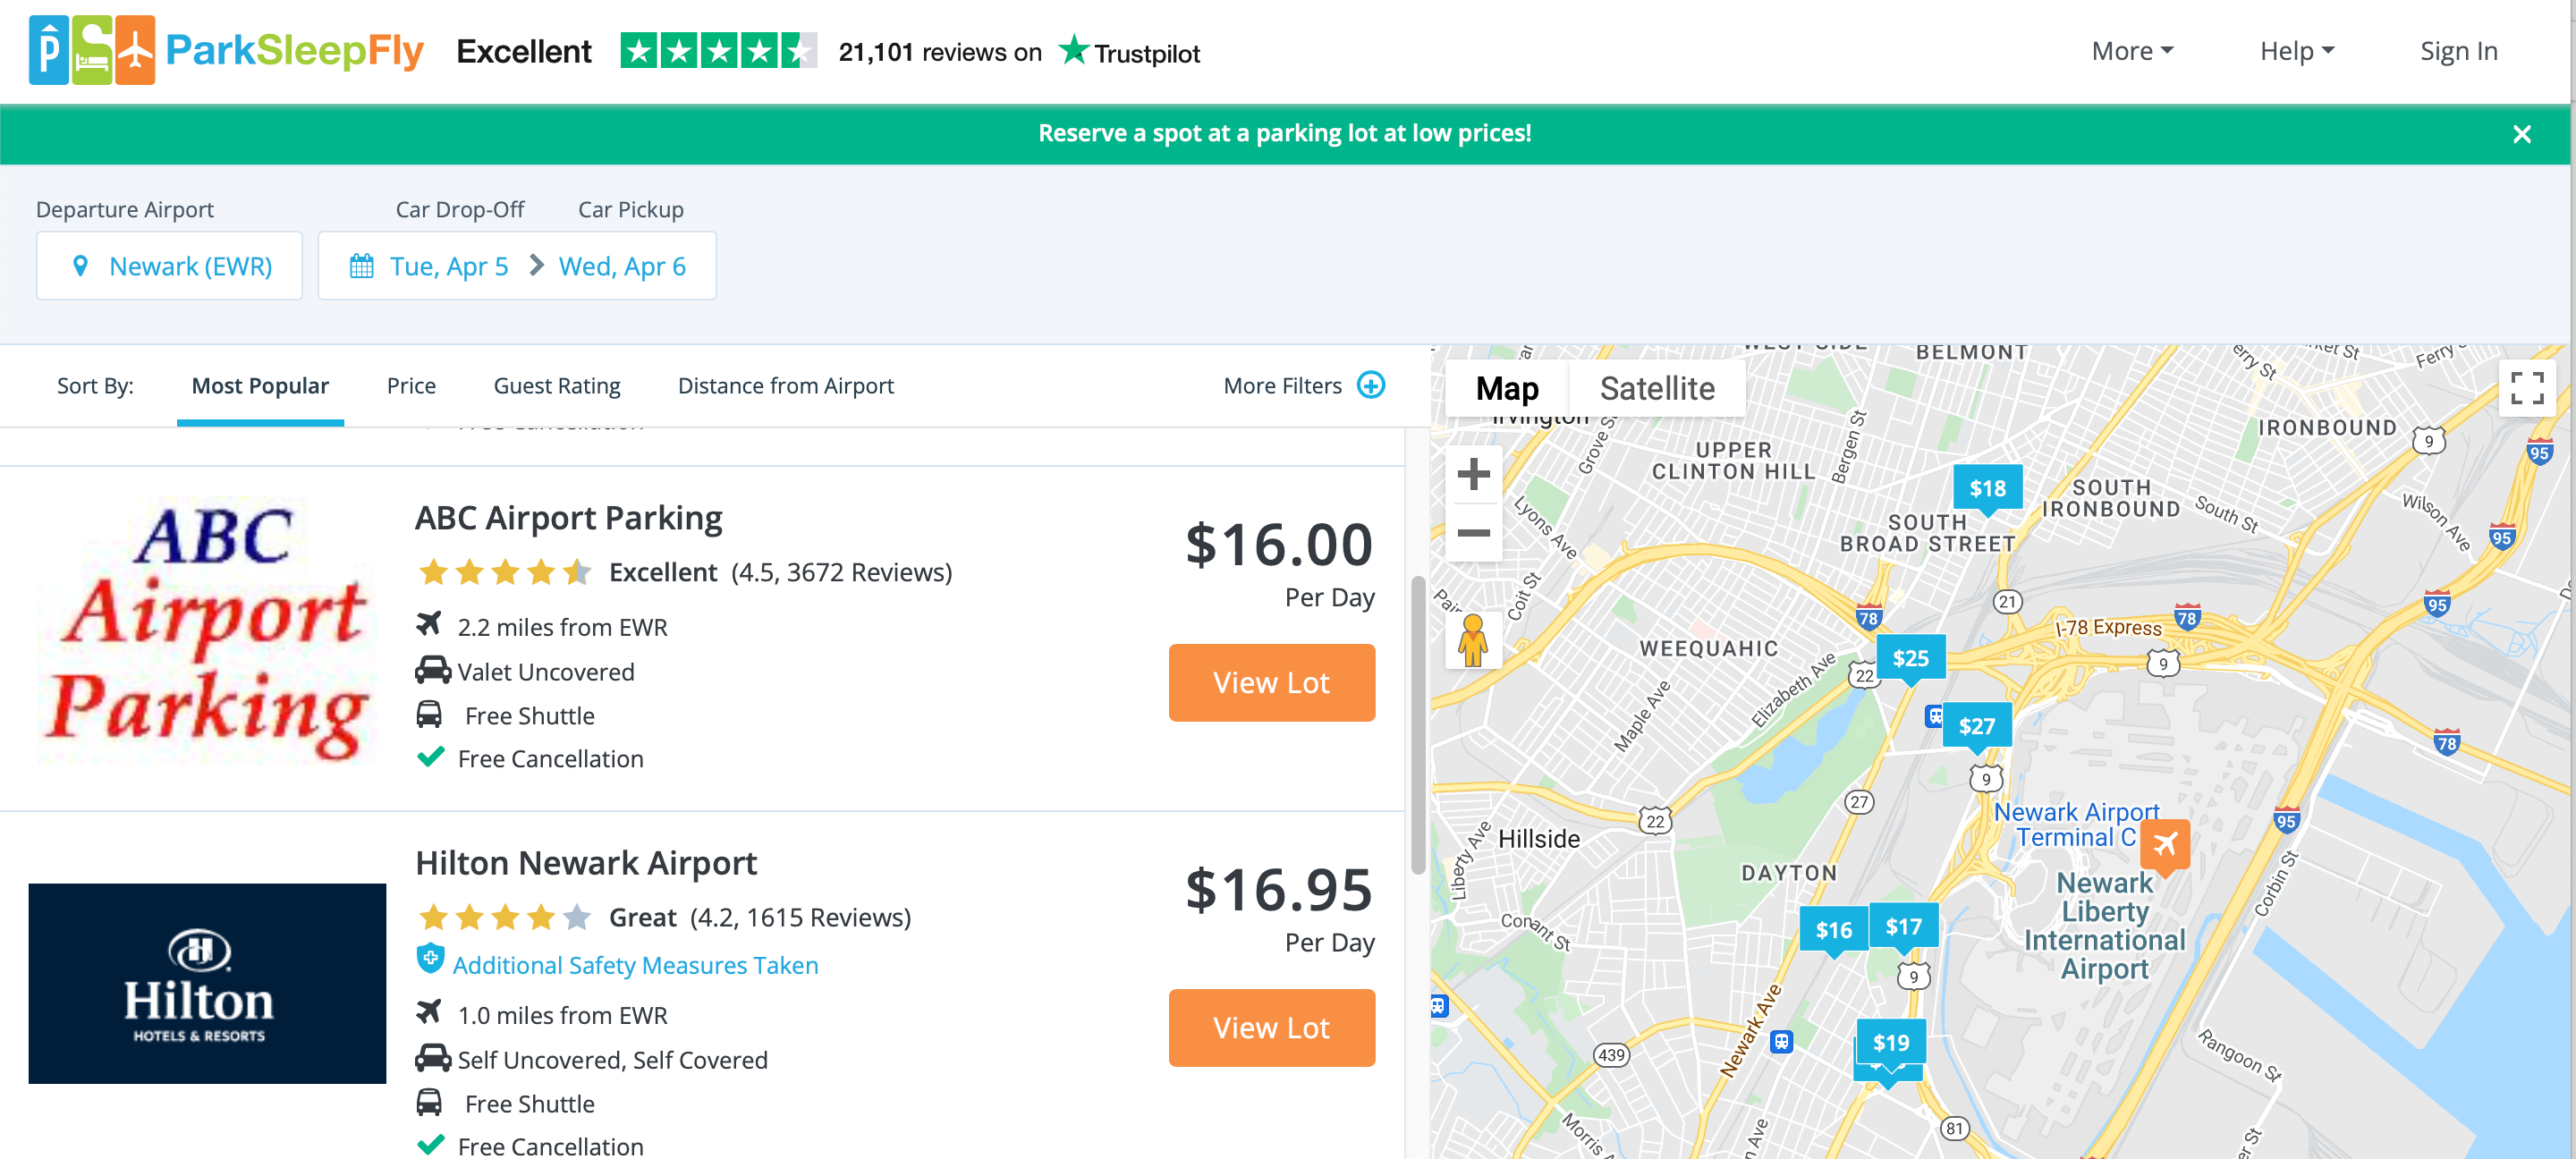Open the Newark (EWR) airport selector

click(x=170, y=266)
